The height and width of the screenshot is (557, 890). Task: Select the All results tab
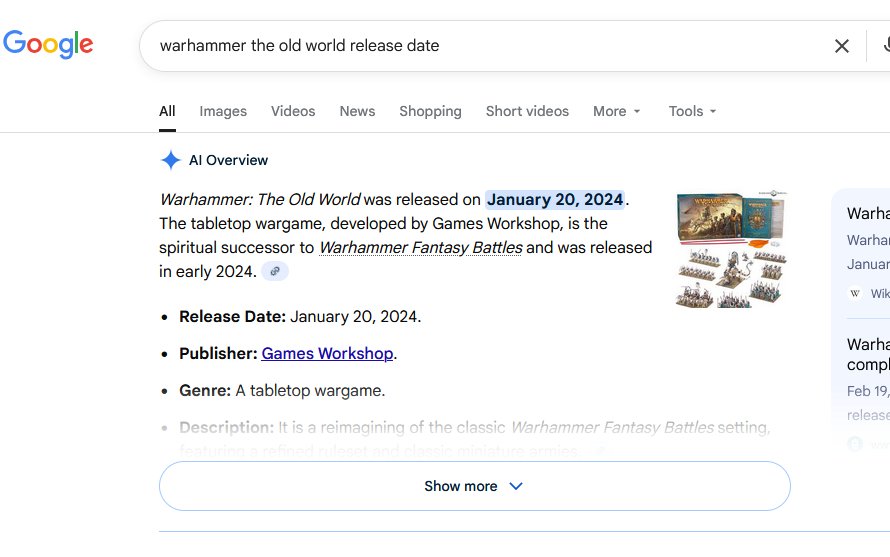(167, 111)
